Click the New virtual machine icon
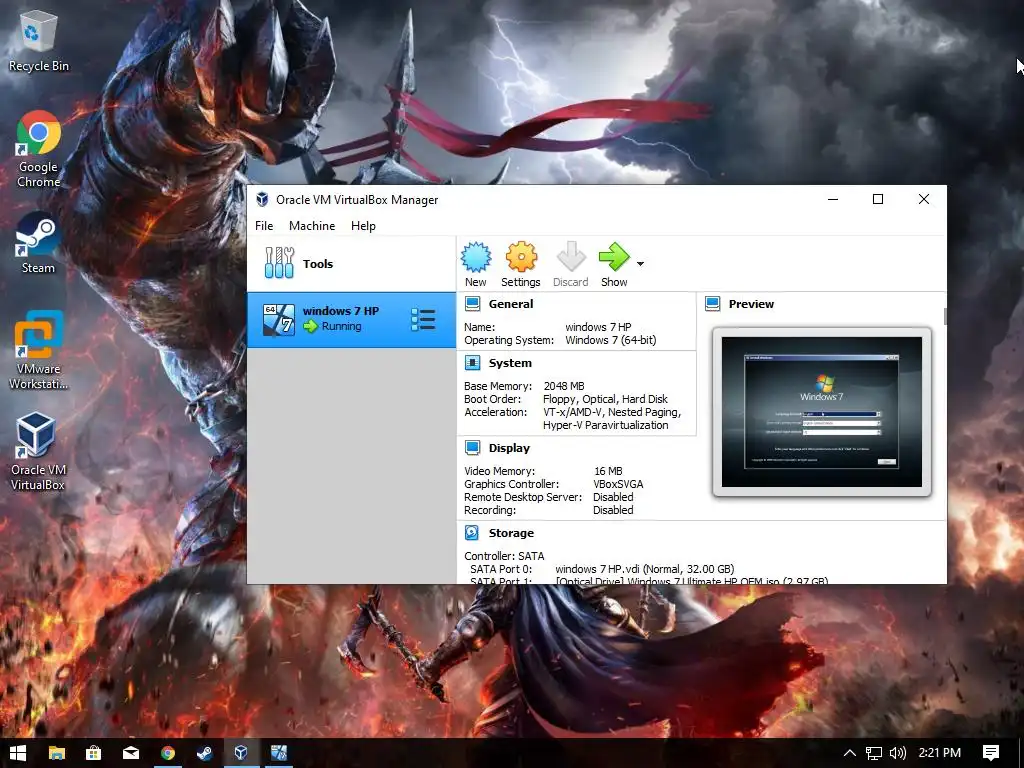 pos(476,257)
